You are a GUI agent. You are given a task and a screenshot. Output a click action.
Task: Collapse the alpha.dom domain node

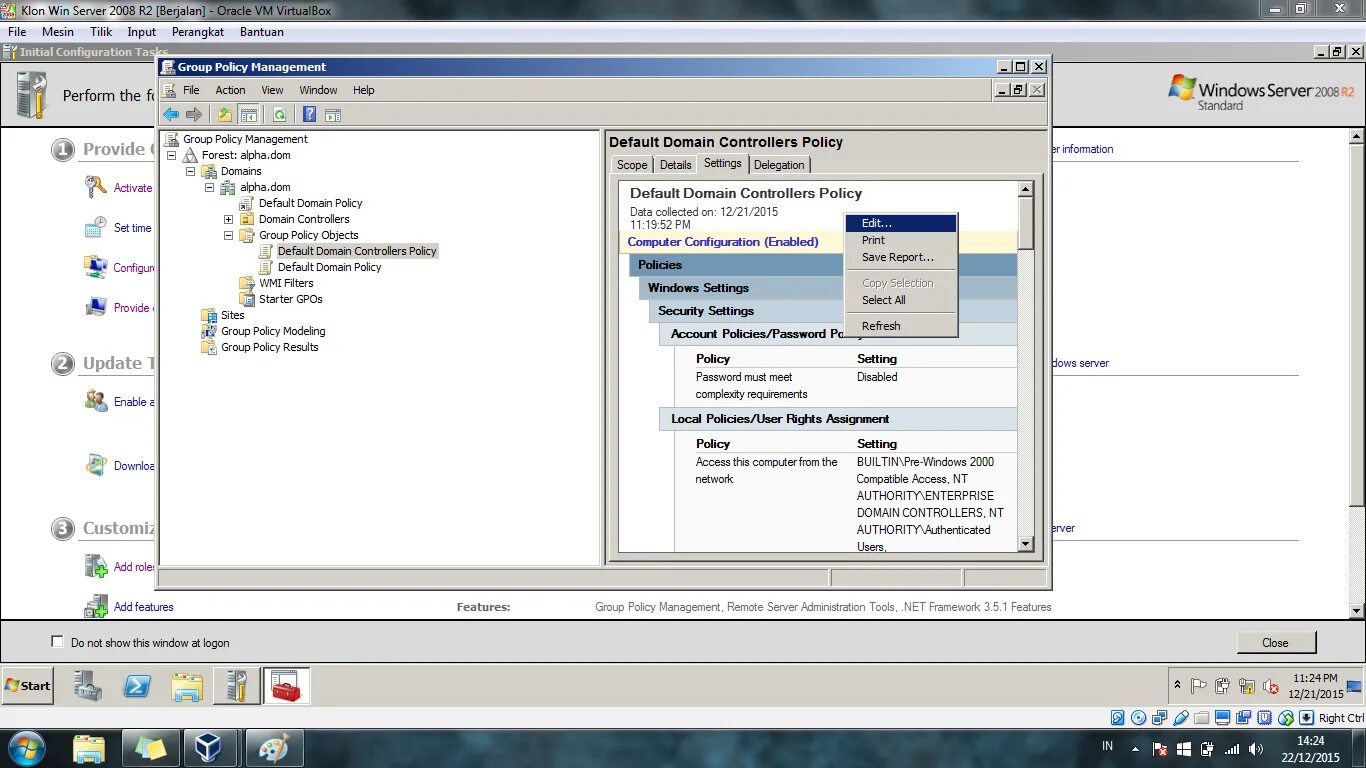coord(209,187)
